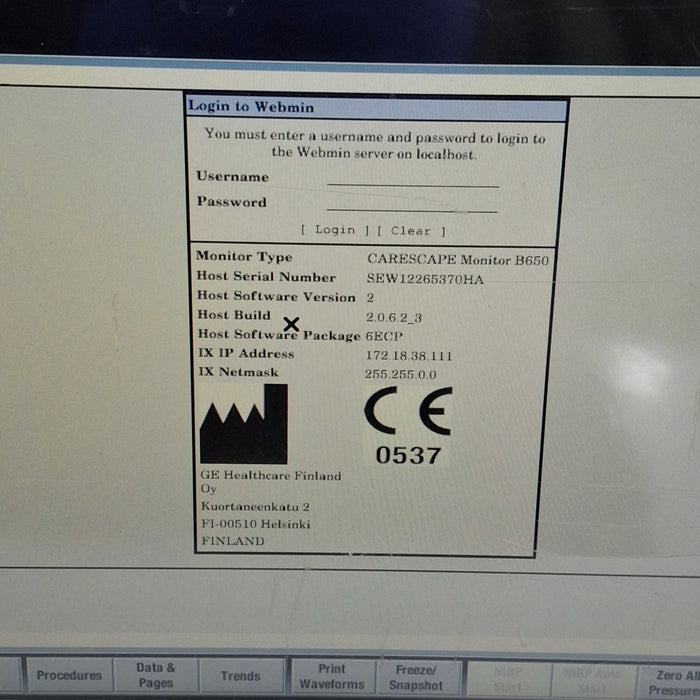This screenshot has width=700, height=700.
Task: Select serial number SEW12265370HA
Action: [x=425, y=279]
